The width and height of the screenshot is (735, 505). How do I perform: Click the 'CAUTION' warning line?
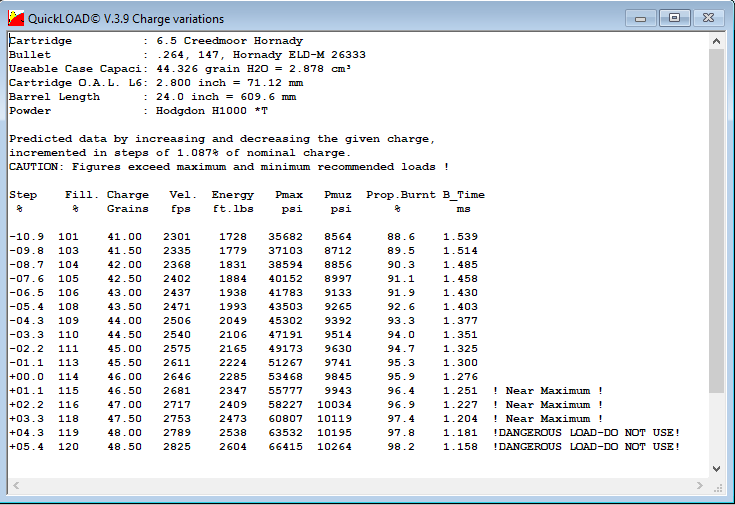[x=229, y=167]
